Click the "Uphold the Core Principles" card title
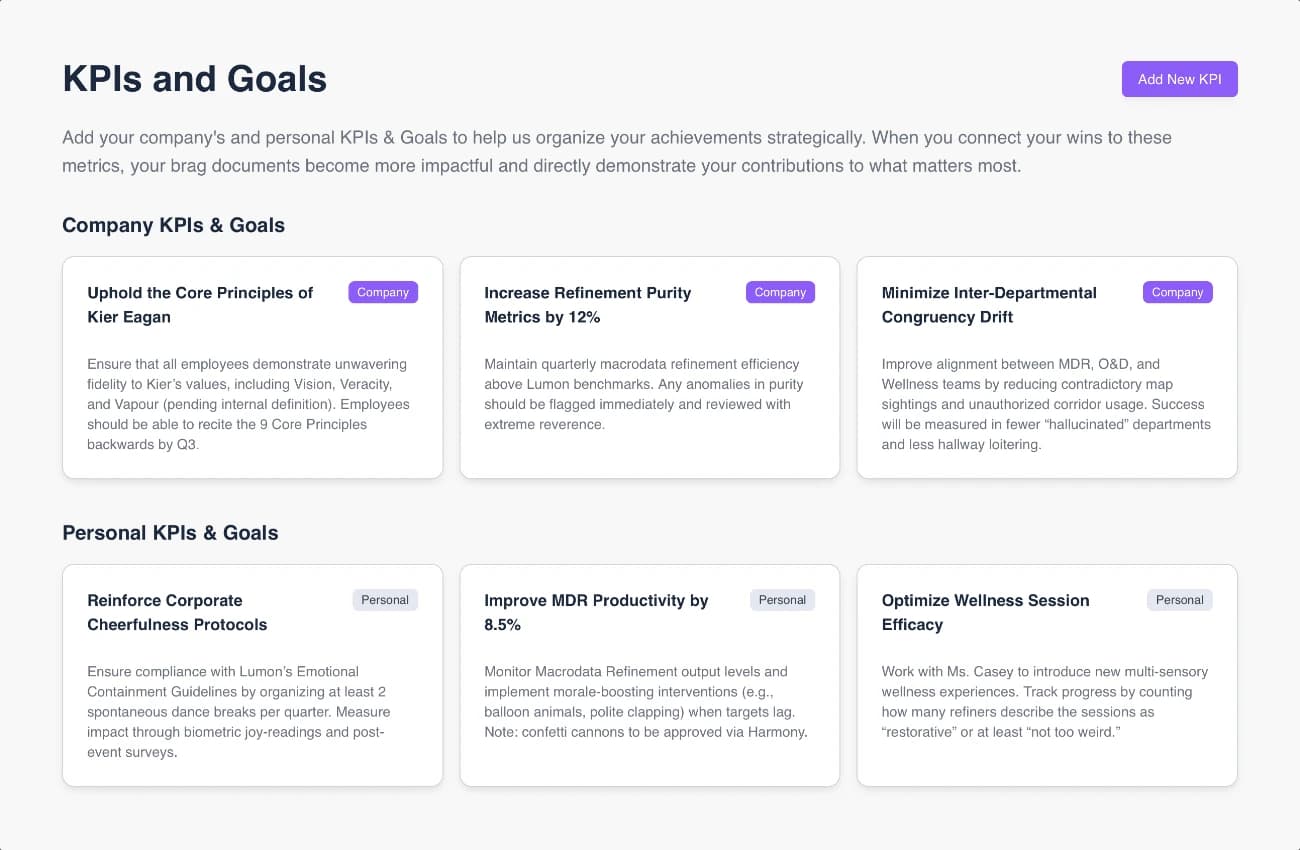 click(x=199, y=305)
